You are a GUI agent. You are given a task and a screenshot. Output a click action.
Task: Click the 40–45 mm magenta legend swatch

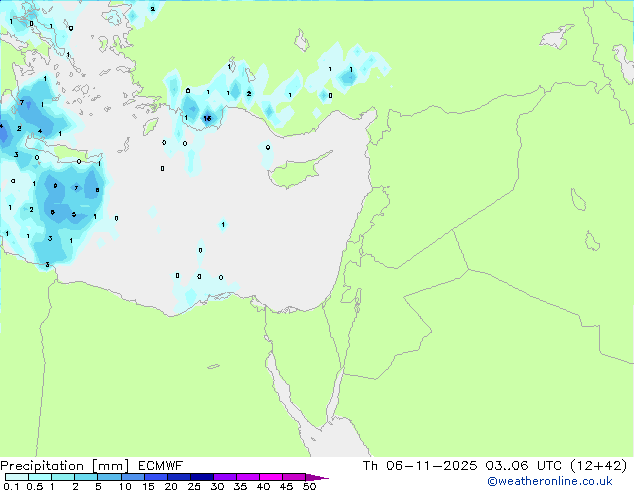(271, 477)
